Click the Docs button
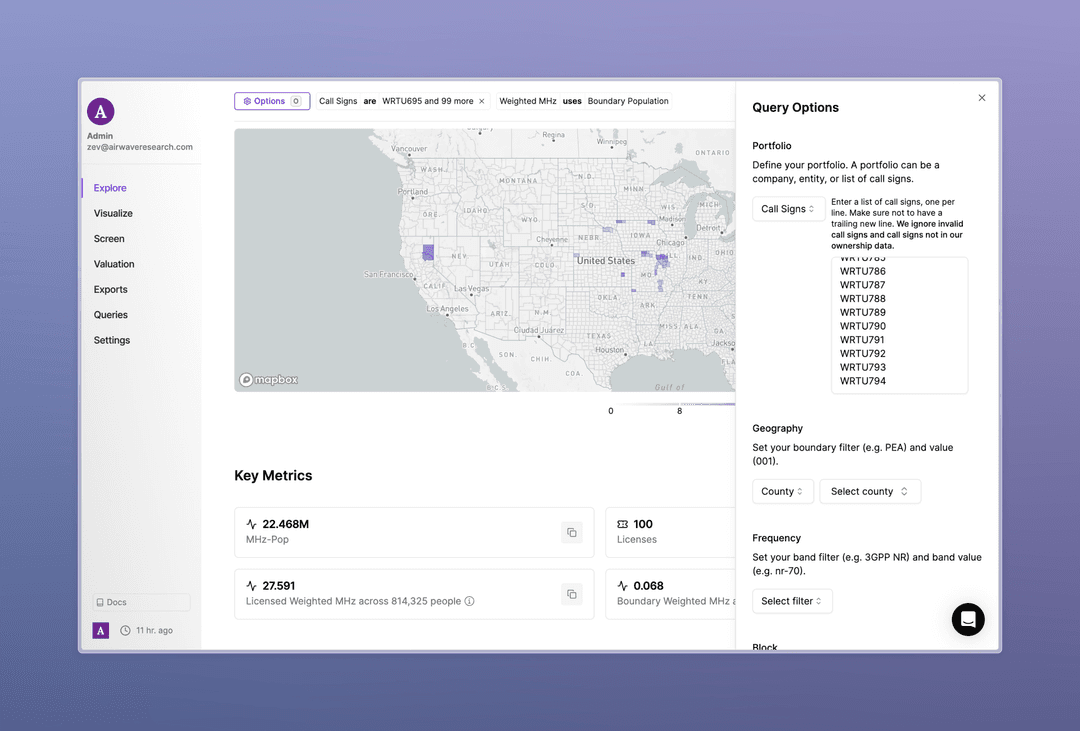This screenshot has height=731, width=1080. click(140, 601)
